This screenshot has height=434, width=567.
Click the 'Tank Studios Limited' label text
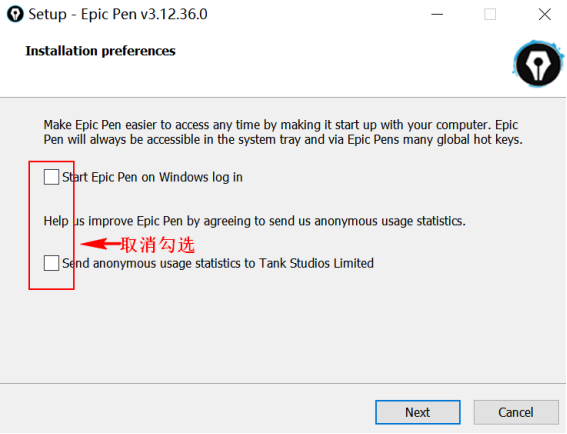tap(316, 263)
